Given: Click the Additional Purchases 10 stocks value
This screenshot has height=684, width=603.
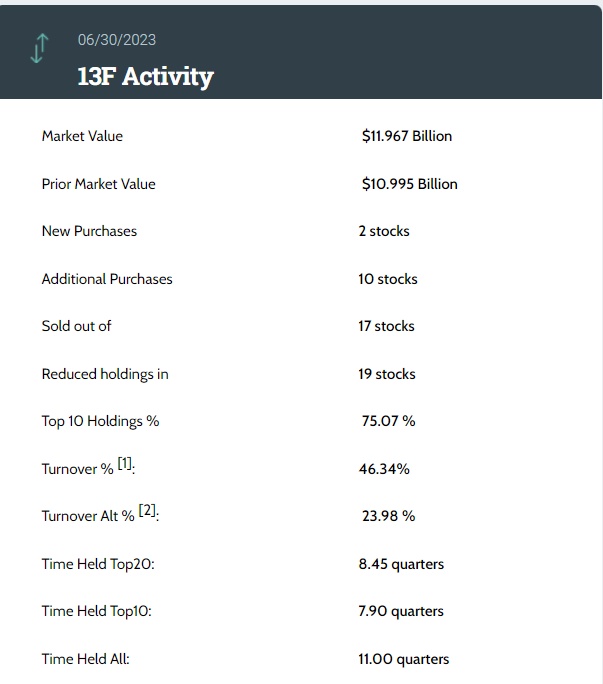Looking at the screenshot, I should click(x=388, y=279).
